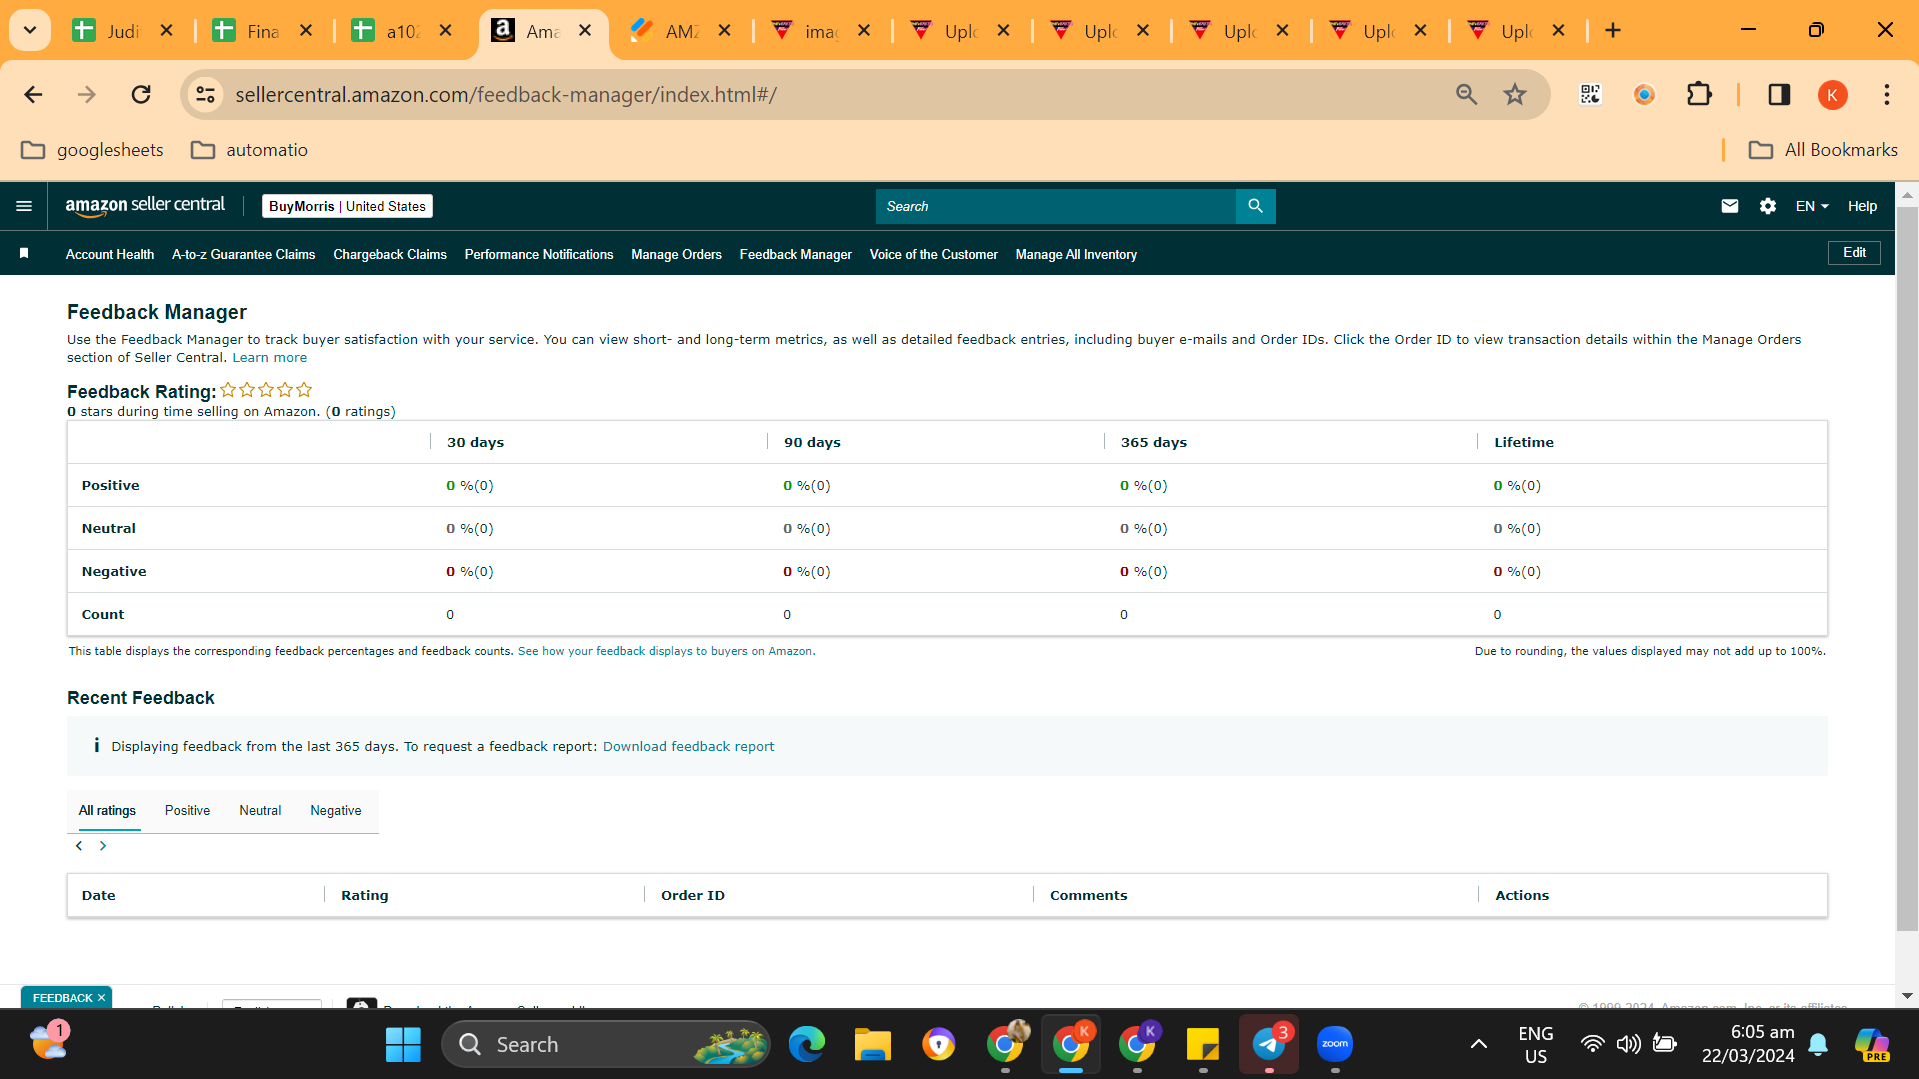Click the browser address bar URL
The width and height of the screenshot is (1919, 1079).
pyautogui.click(x=506, y=94)
